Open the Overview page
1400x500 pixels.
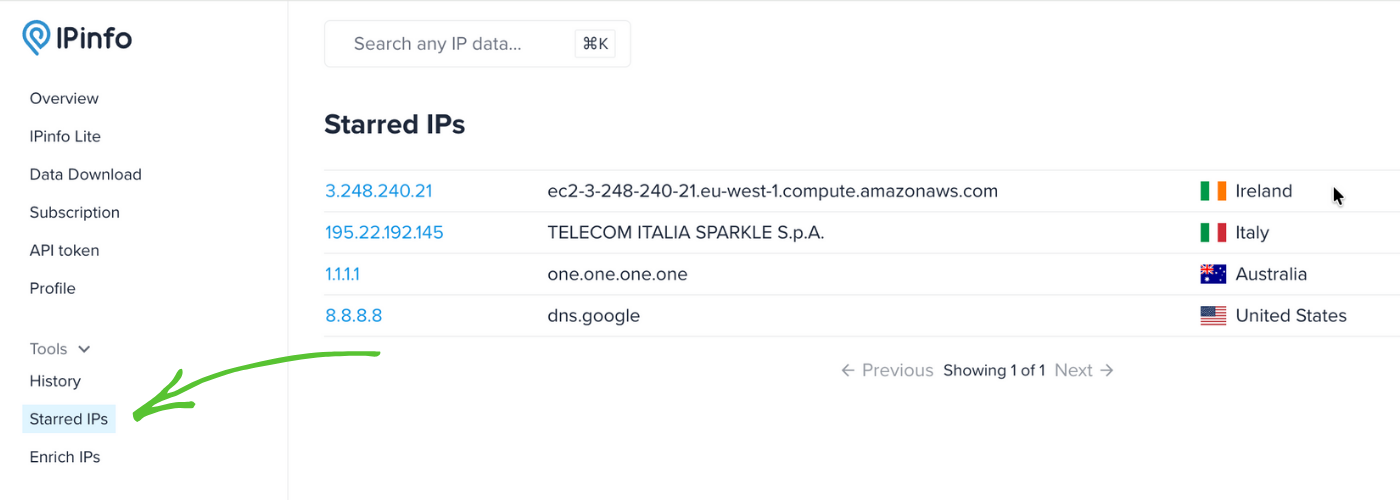point(64,98)
